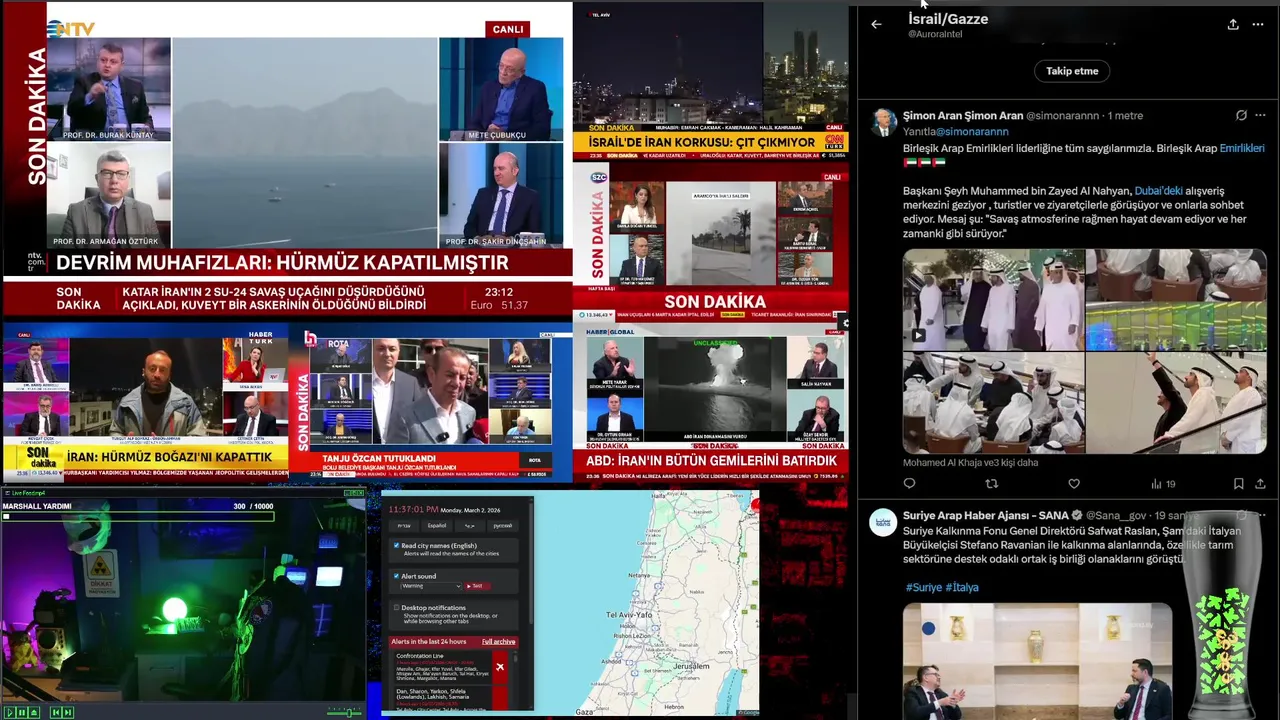Open the SANA agency avatar
The width and height of the screenshot is (1280, 720).
click(x=883, y=523)
